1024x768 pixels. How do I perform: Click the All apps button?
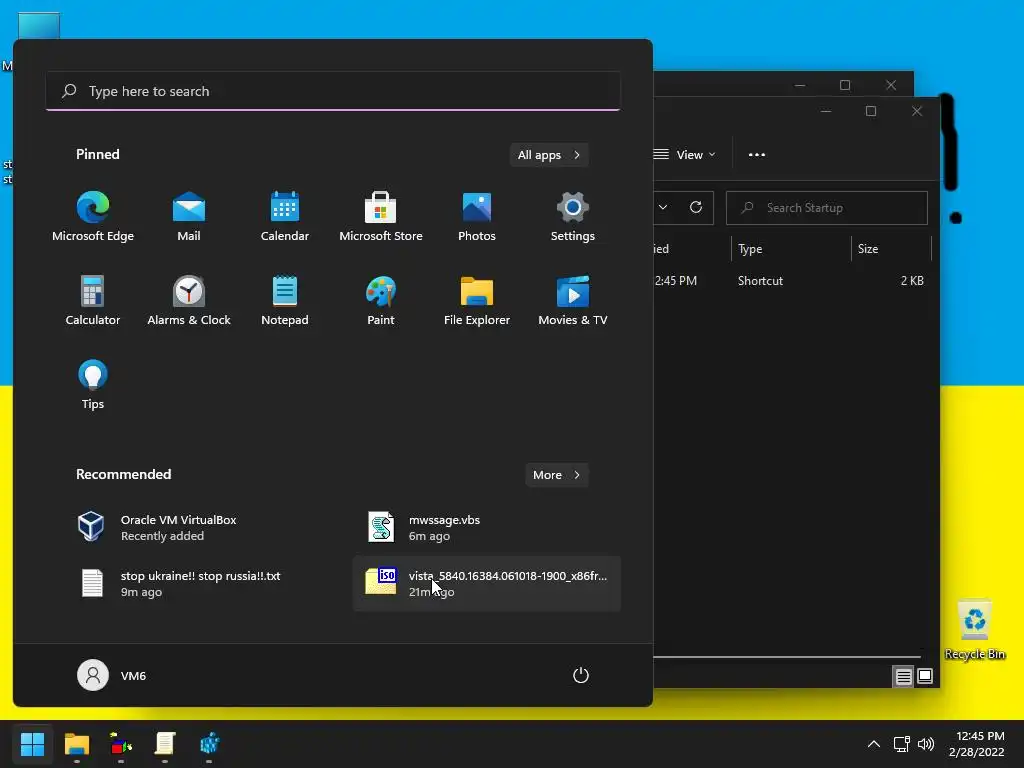point(549,155)
